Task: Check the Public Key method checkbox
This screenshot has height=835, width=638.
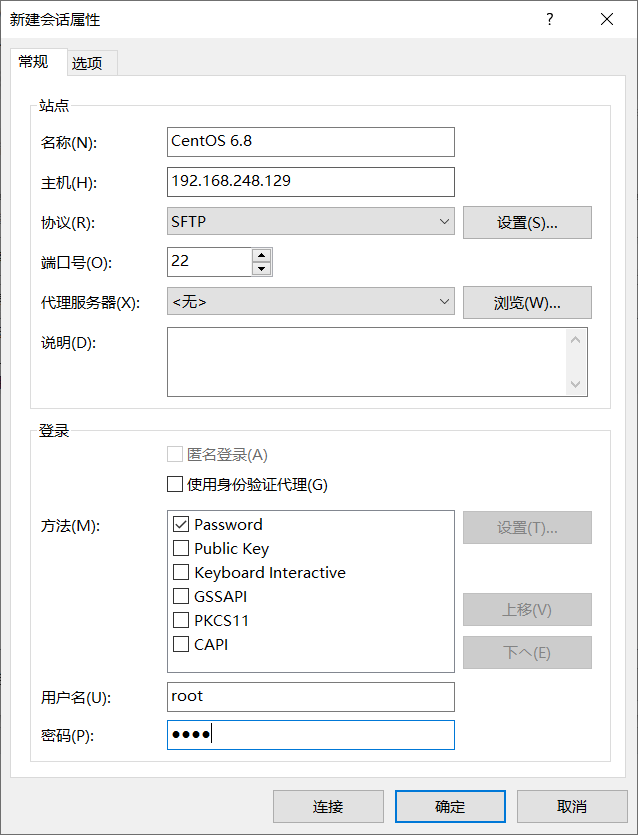Action: click(x=181, y=549)
